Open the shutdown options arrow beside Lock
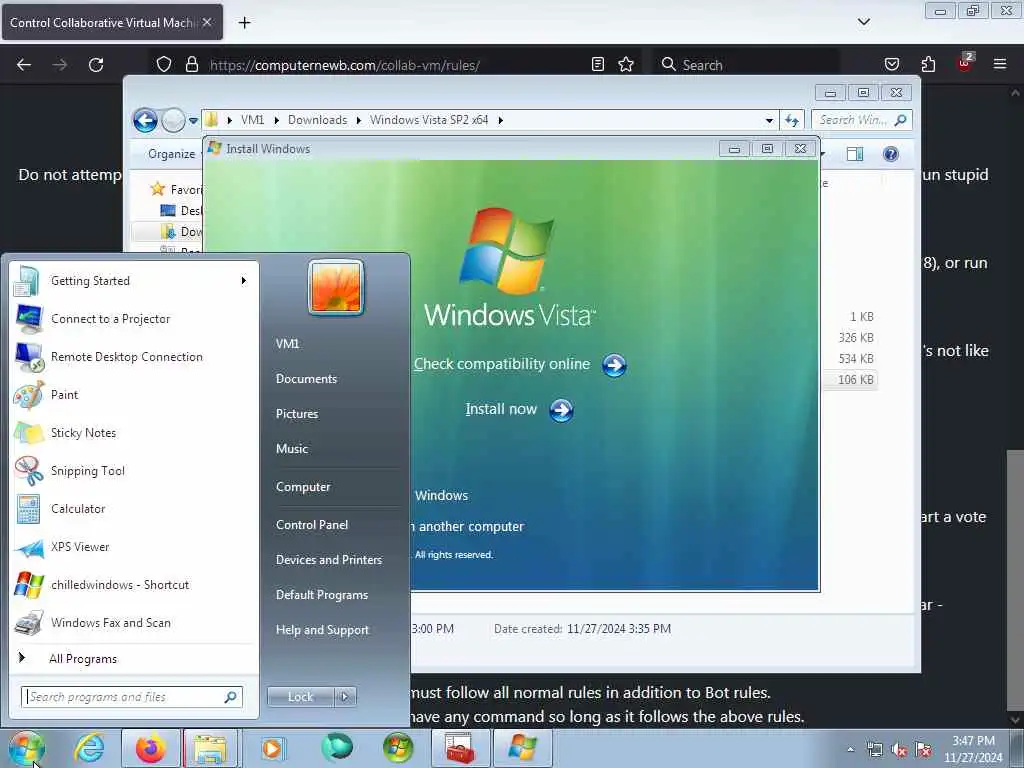The image size is (1024, 768). (x=345, y=697)
